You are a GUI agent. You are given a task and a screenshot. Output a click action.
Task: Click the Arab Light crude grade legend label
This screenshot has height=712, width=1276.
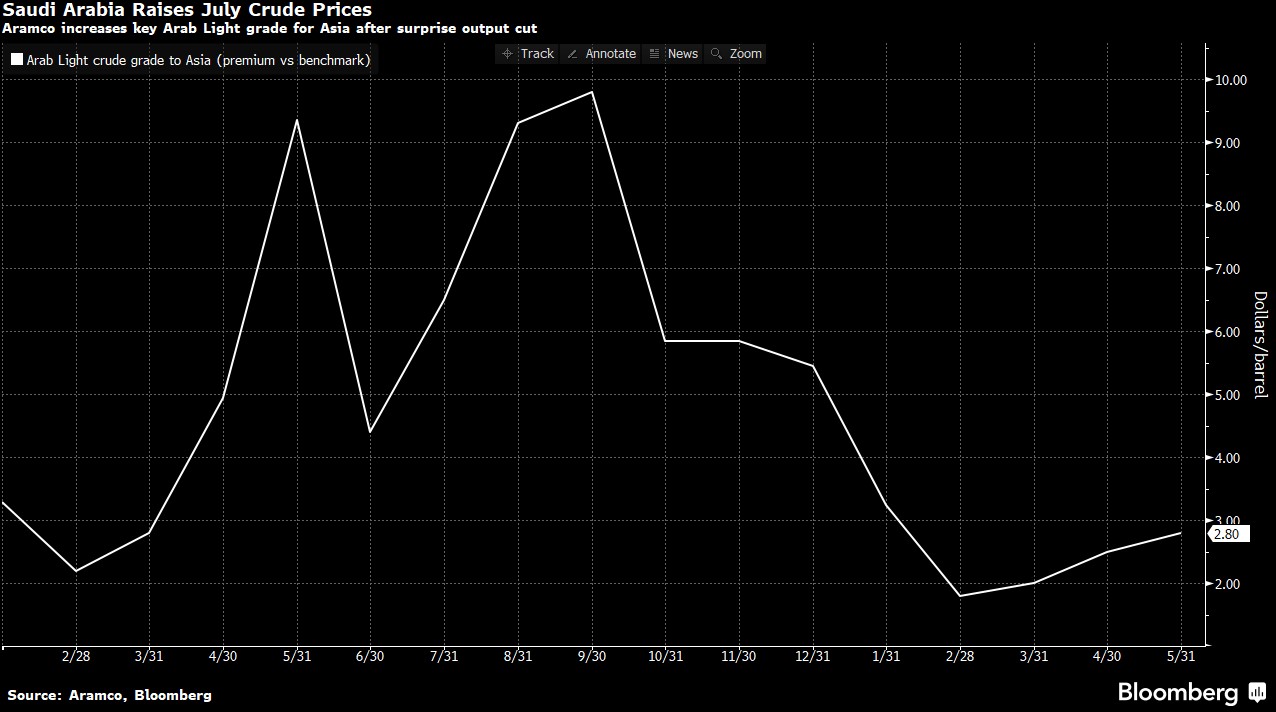[x=199, y=60]
